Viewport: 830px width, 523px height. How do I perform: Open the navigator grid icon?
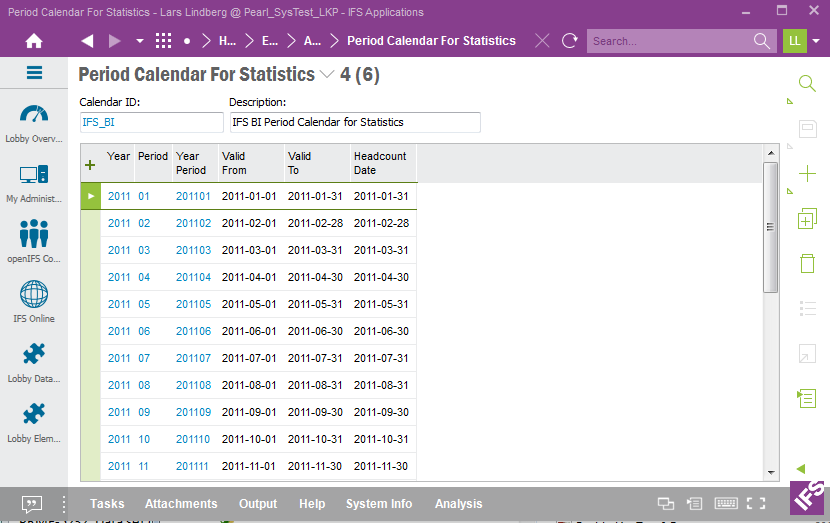[x=164, y=41]
